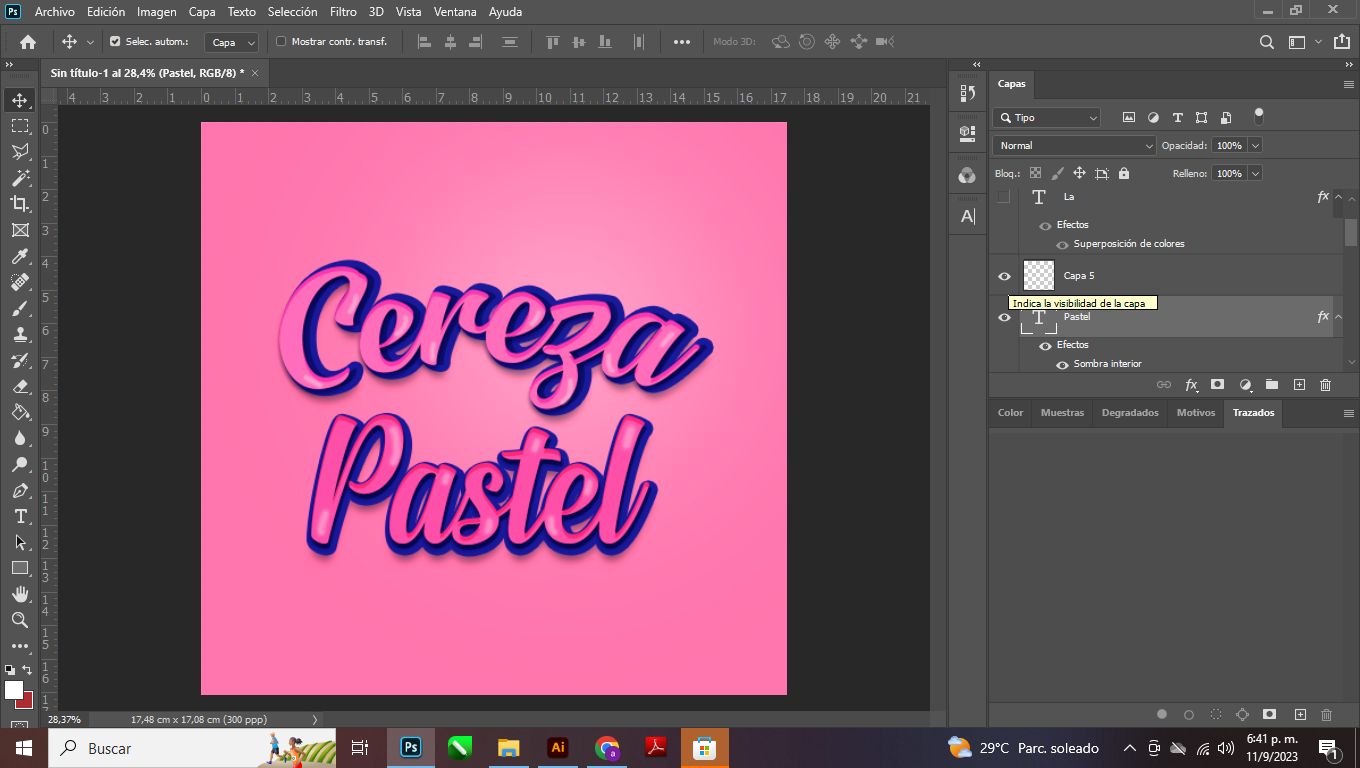Screen dimensions: 1360x768
Task: Toggle lock transparent pixels
Action: point(1035,173)
